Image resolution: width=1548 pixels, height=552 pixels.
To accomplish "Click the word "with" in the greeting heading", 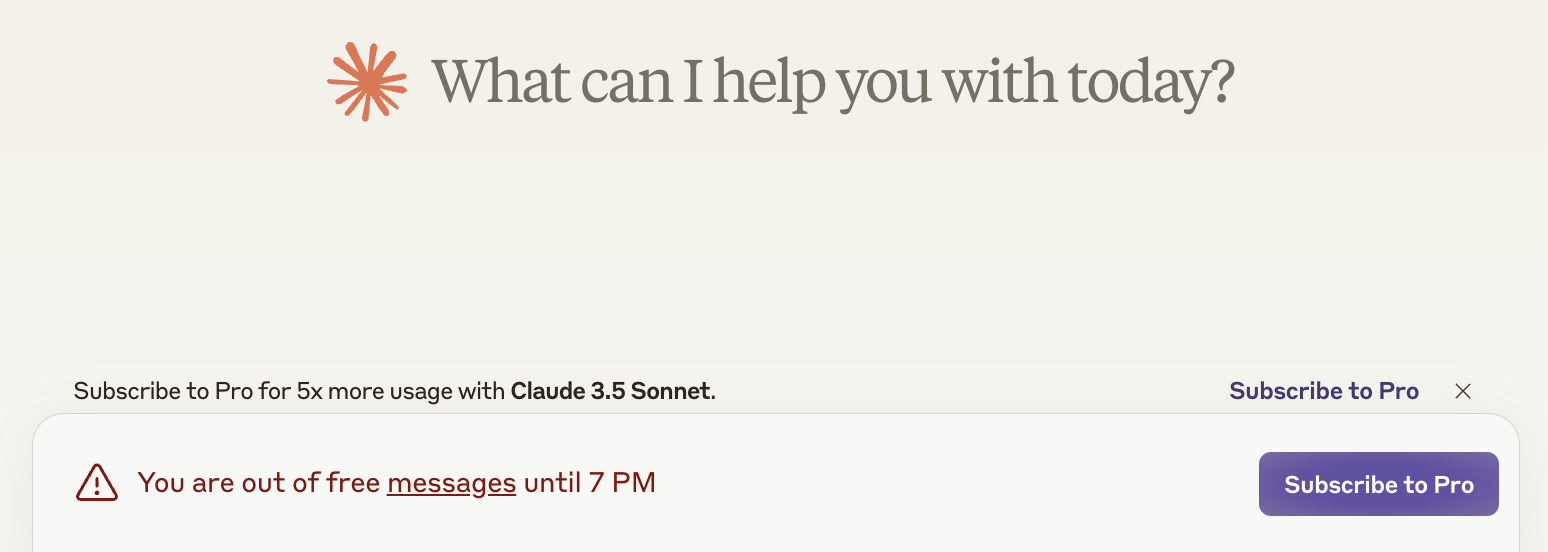I will pos(999,82).
